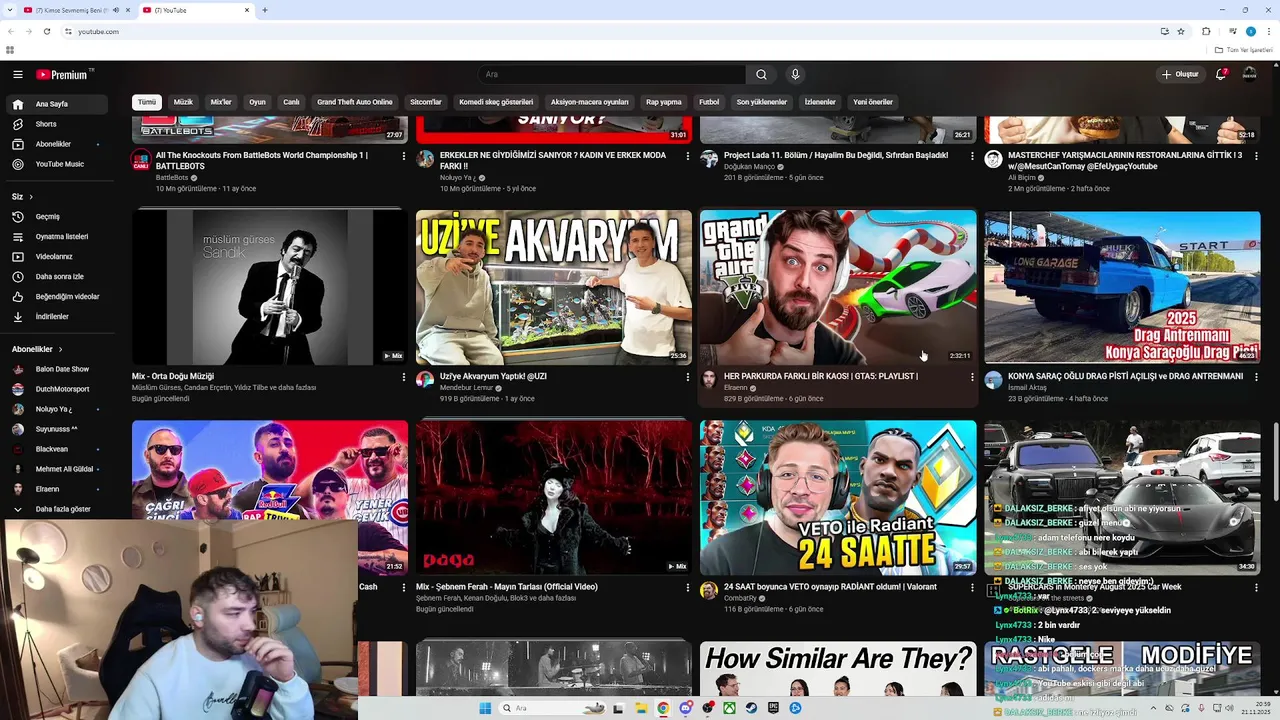Open YouTube Music in the sidebar
Viewport: 1280px width, 720px height.
[x=59, y=164]
